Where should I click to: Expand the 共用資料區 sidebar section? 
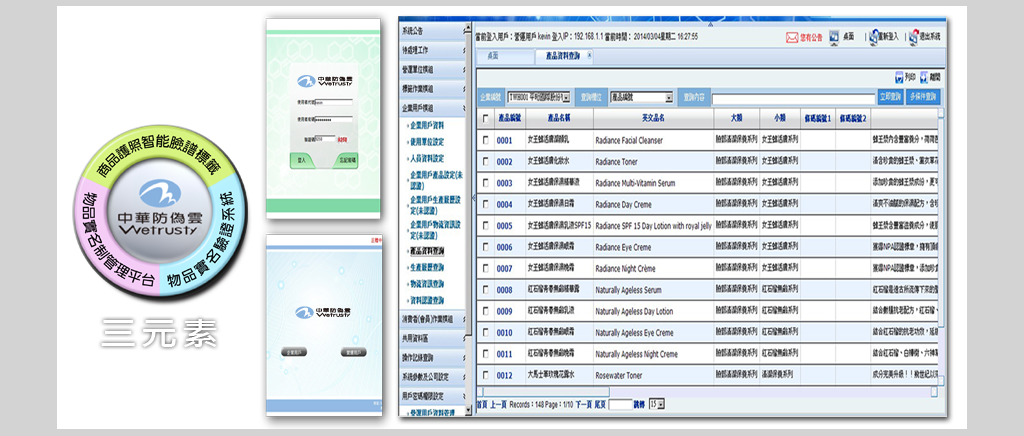pyautogui.click(x=432, y=339)
